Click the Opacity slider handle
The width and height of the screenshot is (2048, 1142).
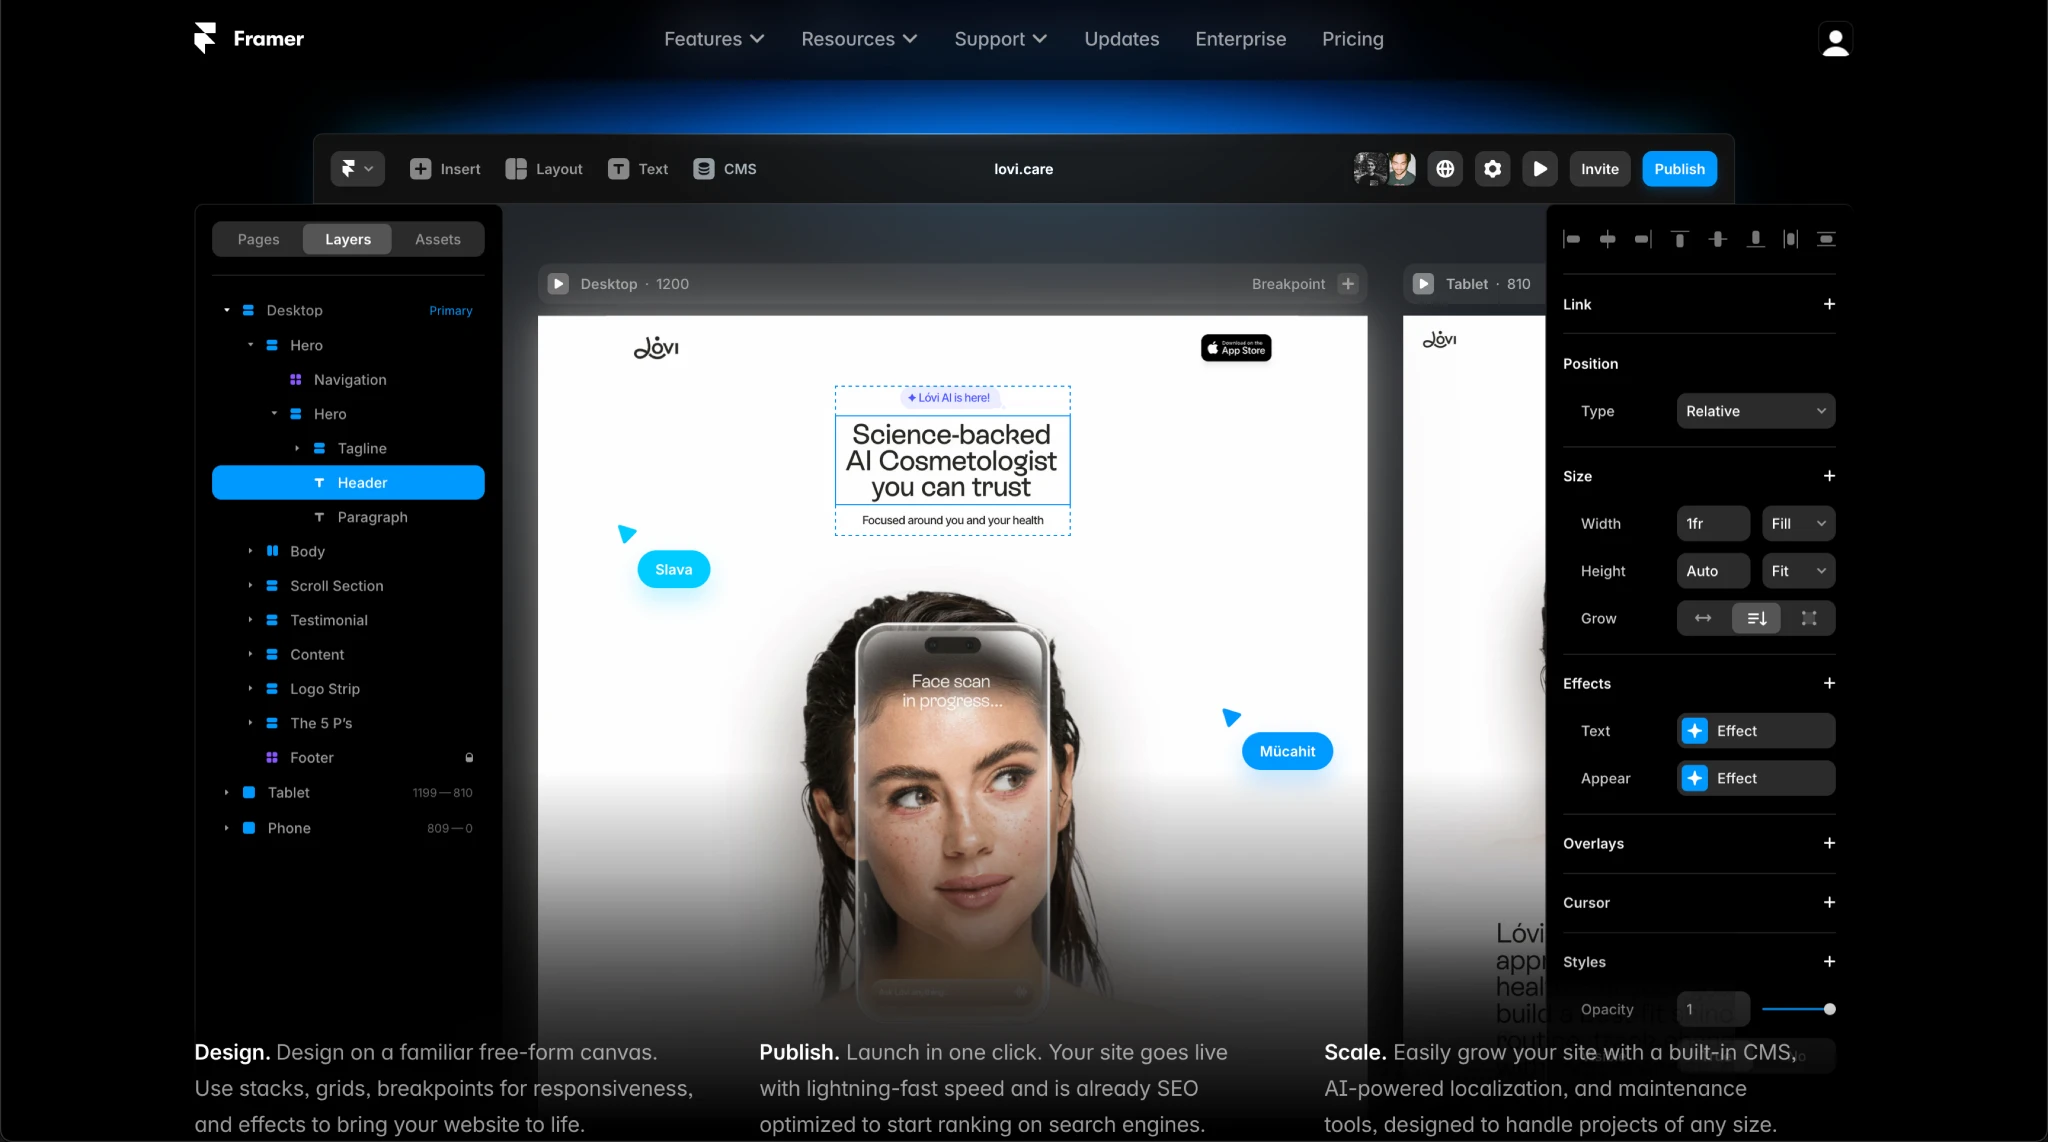tap(1829, 1010)
